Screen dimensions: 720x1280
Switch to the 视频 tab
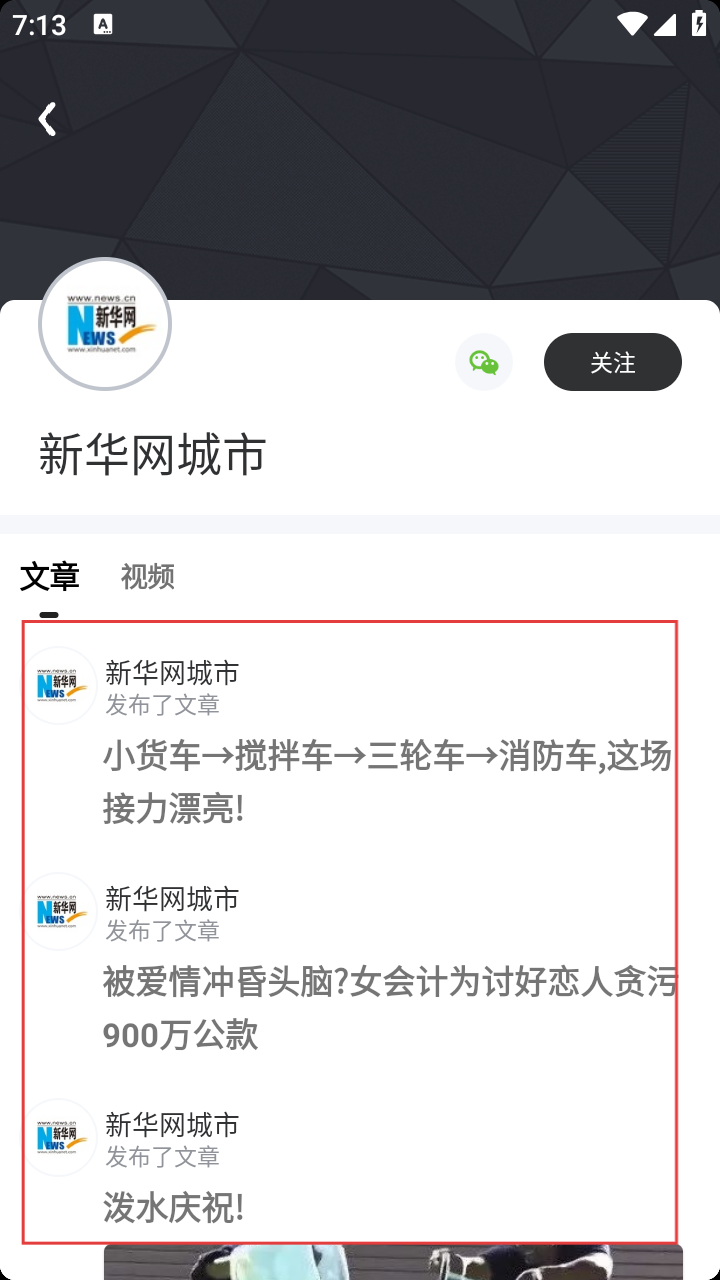tap(148, 576)
